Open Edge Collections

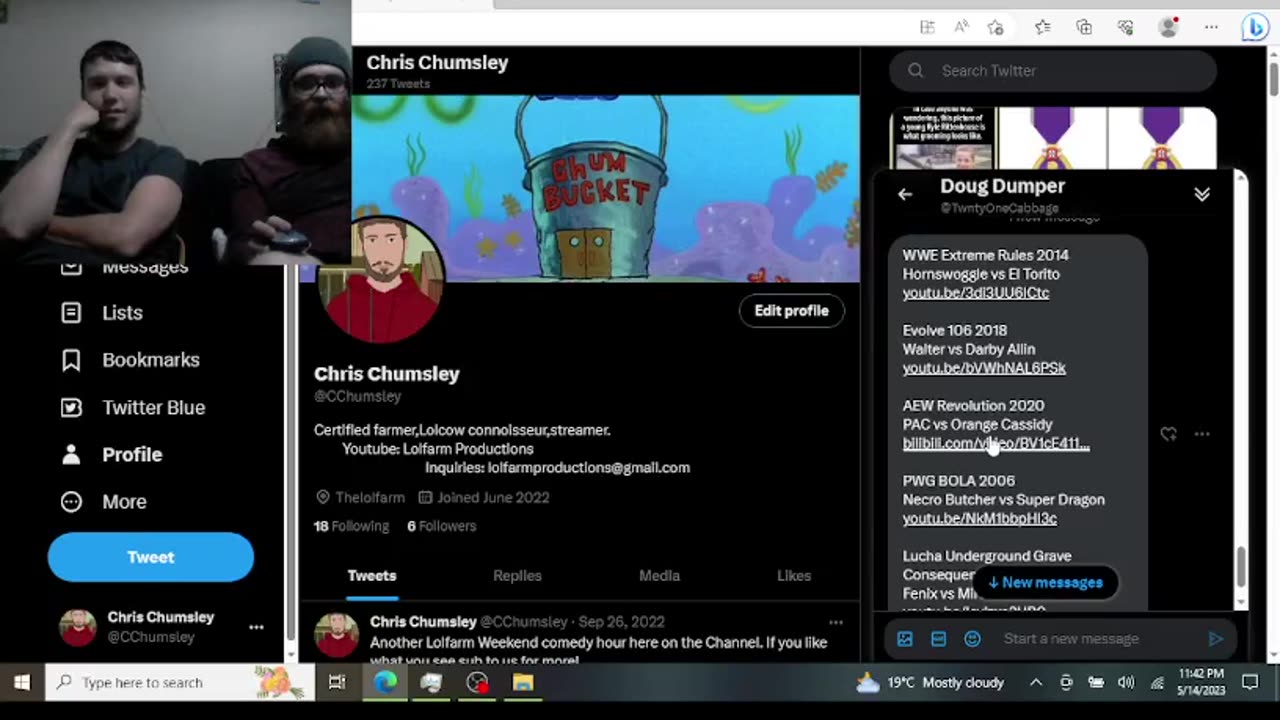[1084, 28]
